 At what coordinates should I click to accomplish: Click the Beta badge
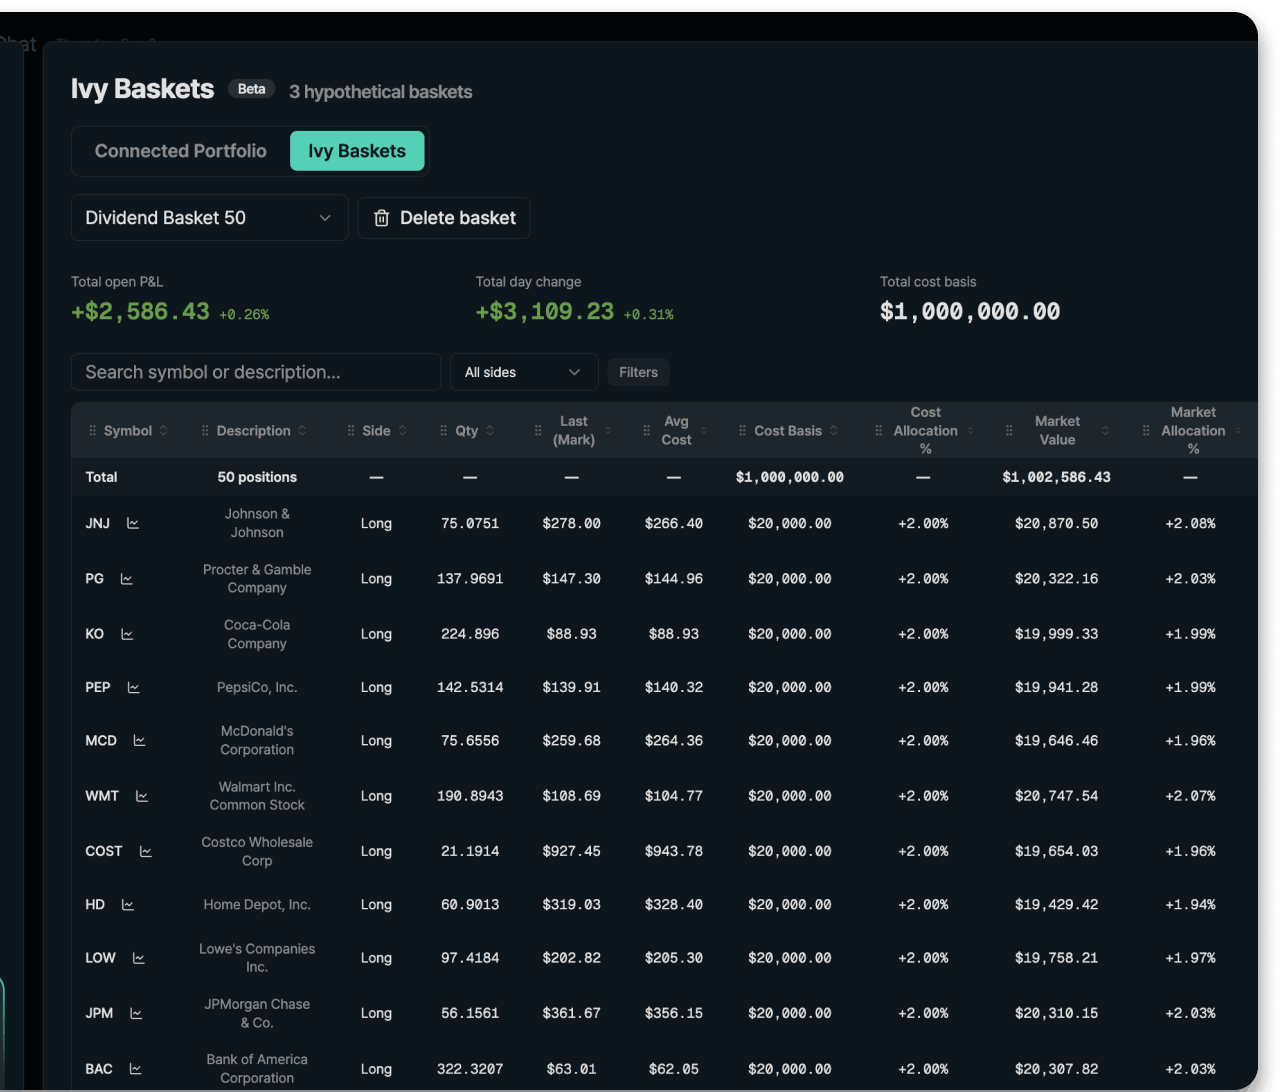(252, 89)
